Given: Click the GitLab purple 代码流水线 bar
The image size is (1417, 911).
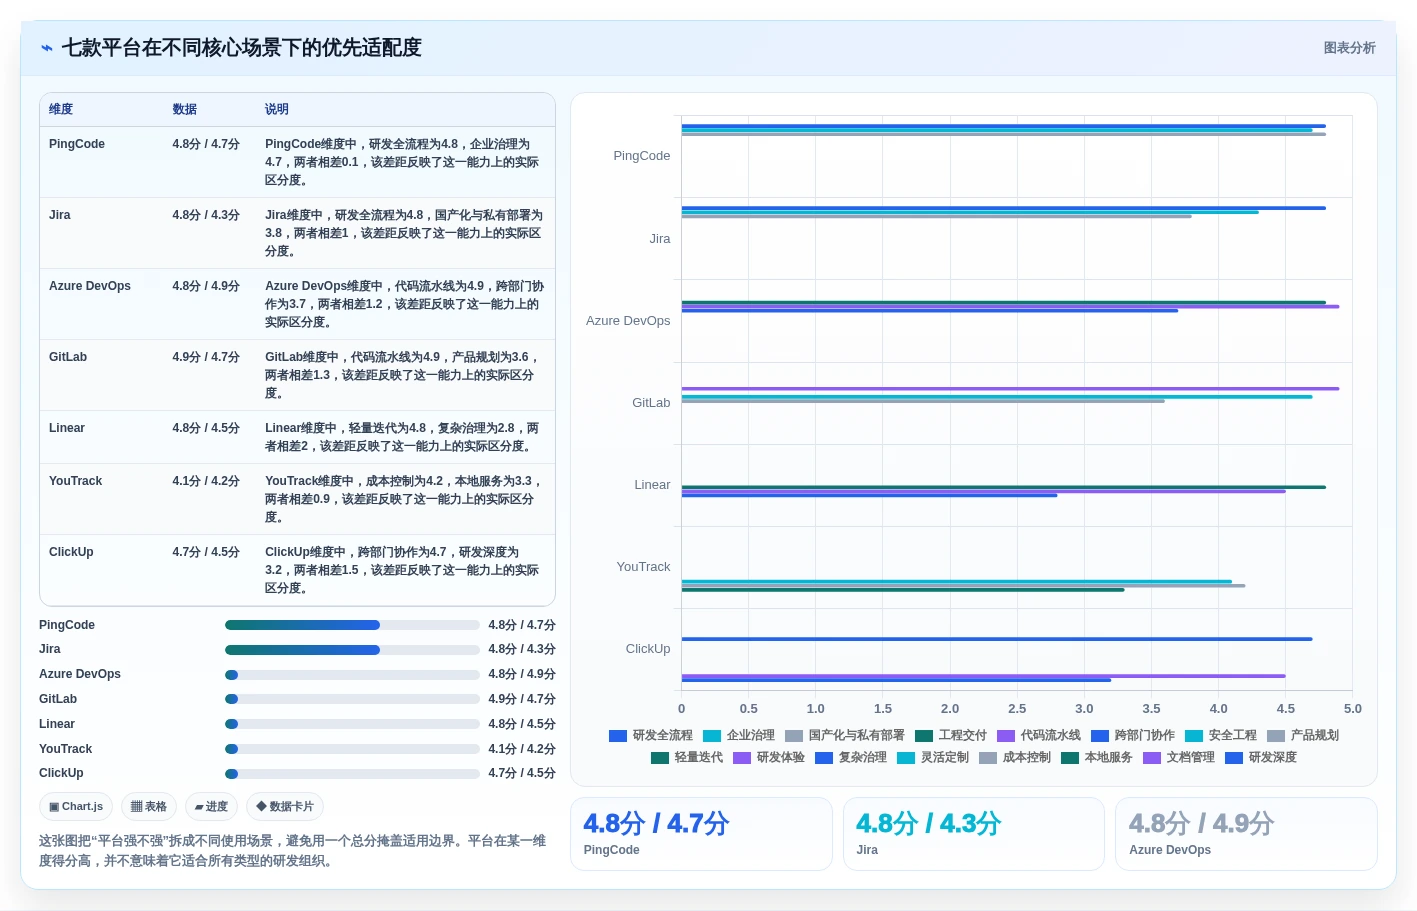Looking at the screenshot, I should pos(1010,389).
